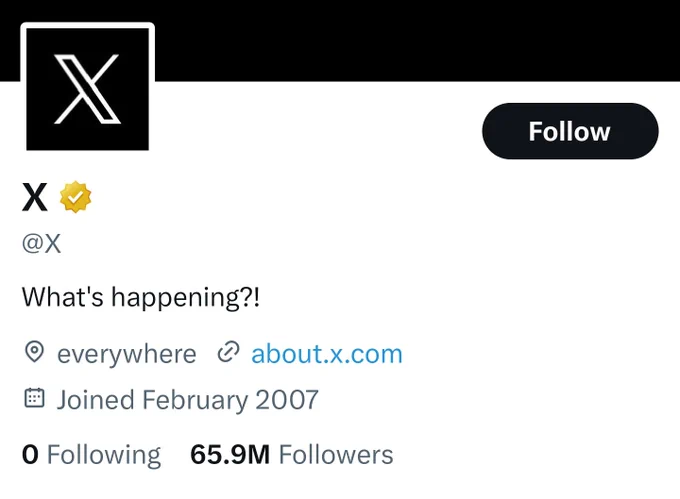680x499 pixels.
Task: Click the calendar icon beside Joined date
Action: (x=34, y=398)
